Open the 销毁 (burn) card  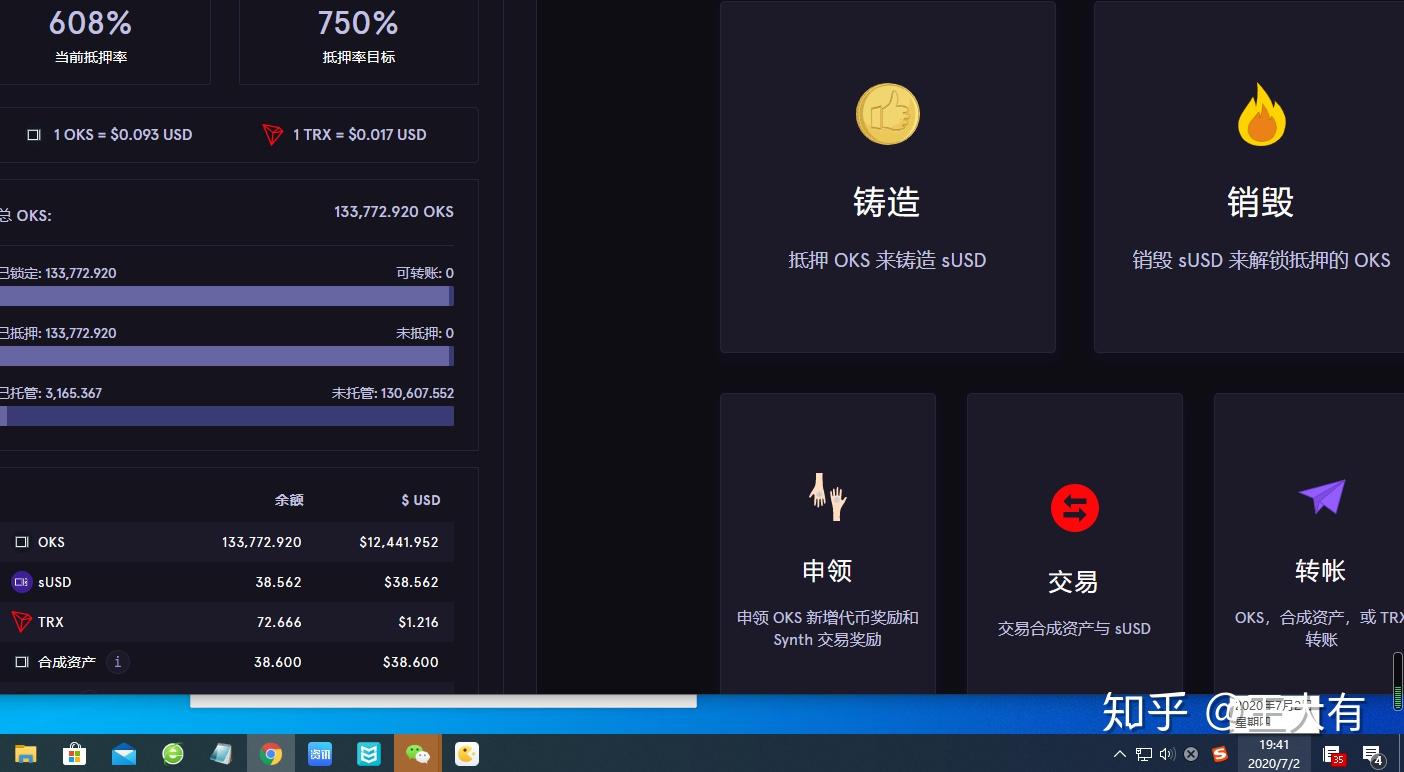tap(1249, 177)
